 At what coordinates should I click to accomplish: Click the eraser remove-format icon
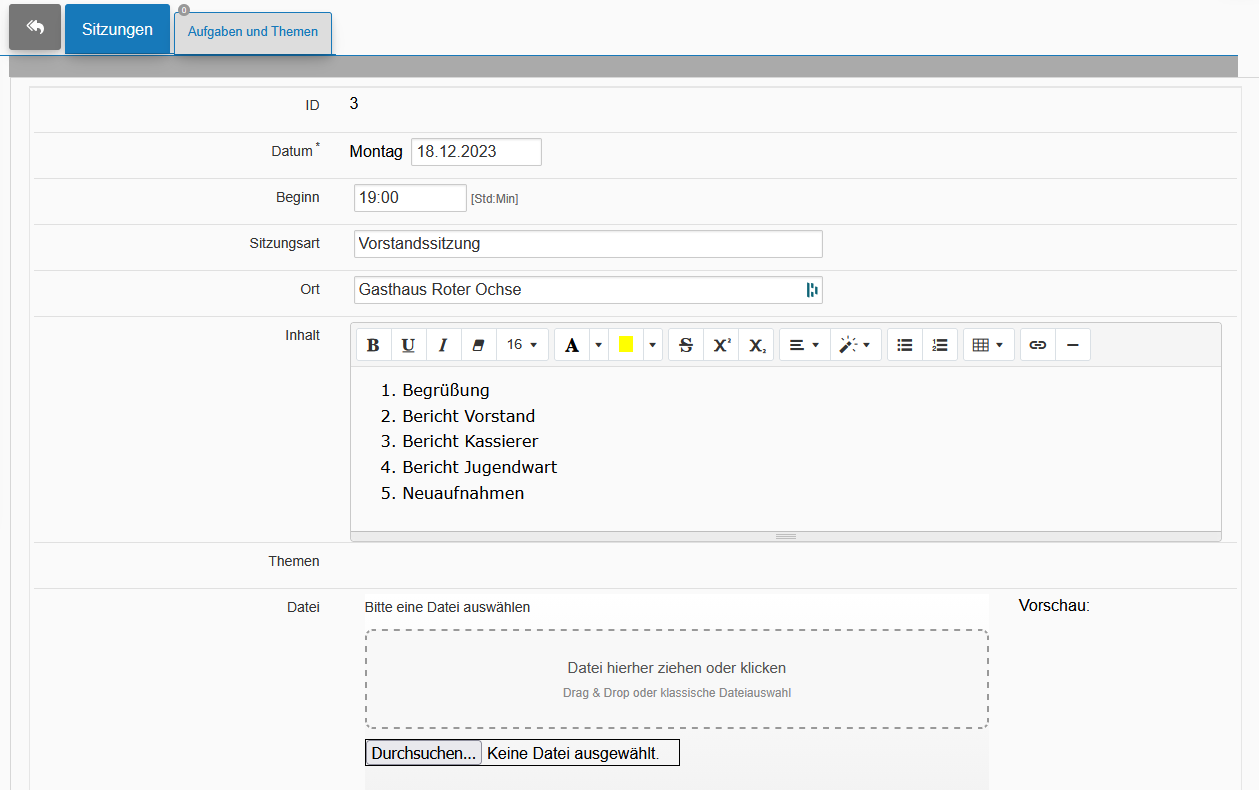pos(477,345)
